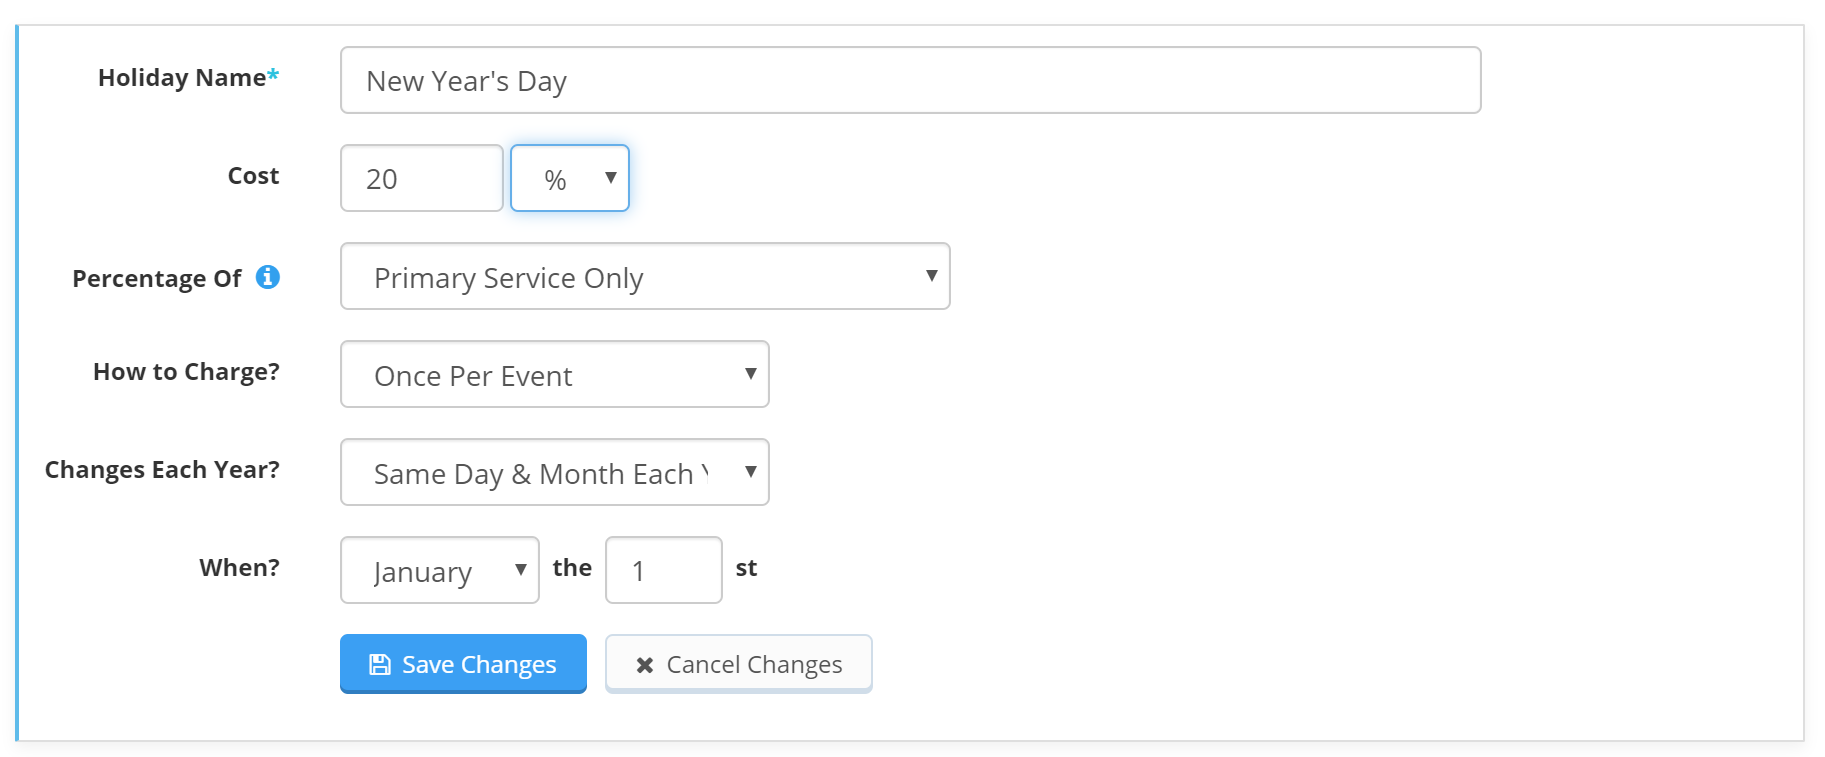Open the cost unit % dropdown
The height and width of the screenshot is (757, 1825).
point(569,178)
